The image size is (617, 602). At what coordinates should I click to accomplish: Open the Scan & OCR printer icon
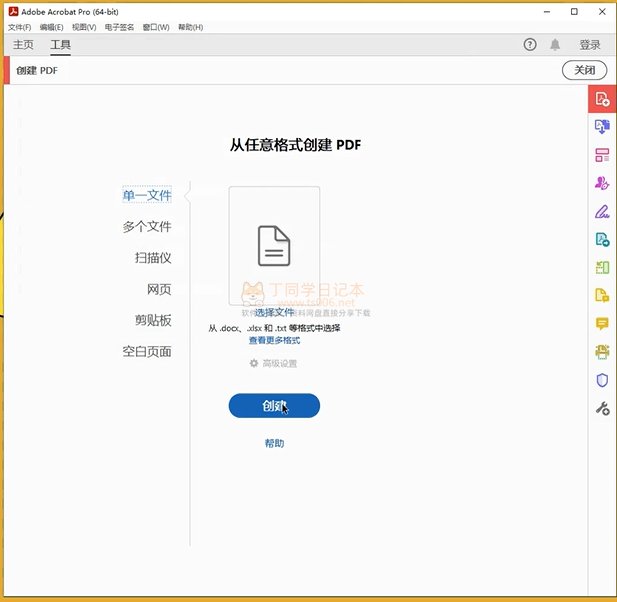602,352
